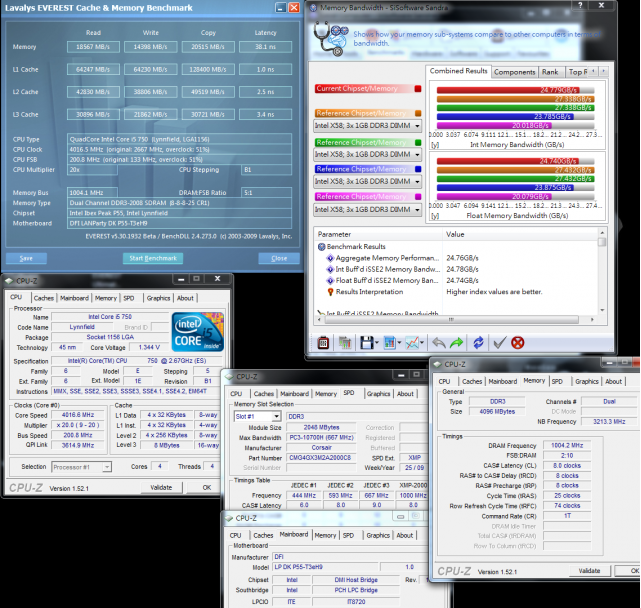Image resolution: width=641 pixels, height=608 pixels.
Task: Expand the arrow next to Sandra's save icon
Action: [x=377, y=343]
